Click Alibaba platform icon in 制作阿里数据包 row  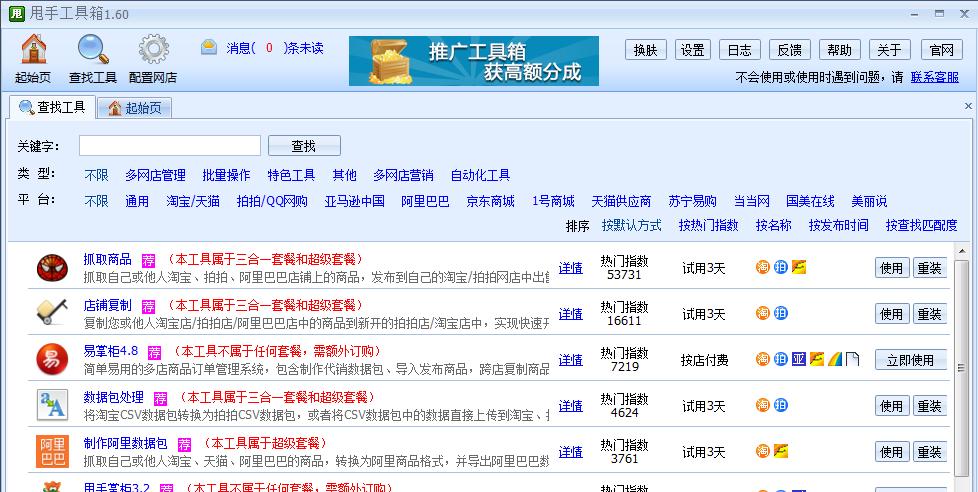point(781,451)
